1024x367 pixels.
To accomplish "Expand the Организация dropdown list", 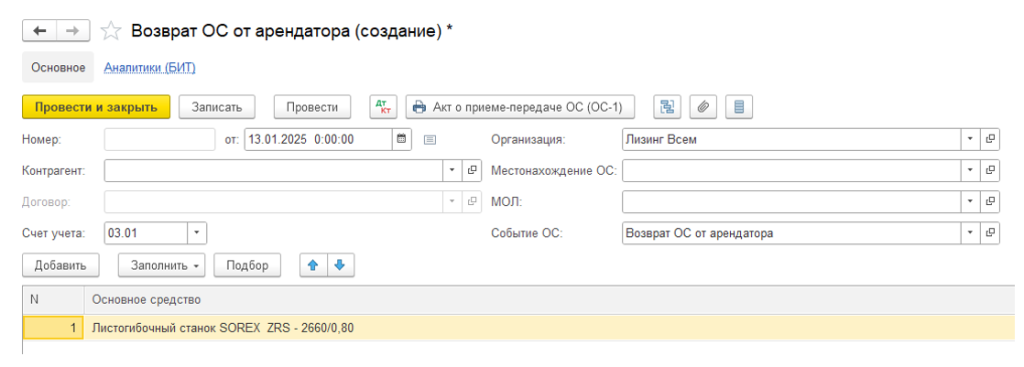I will 970,139.
